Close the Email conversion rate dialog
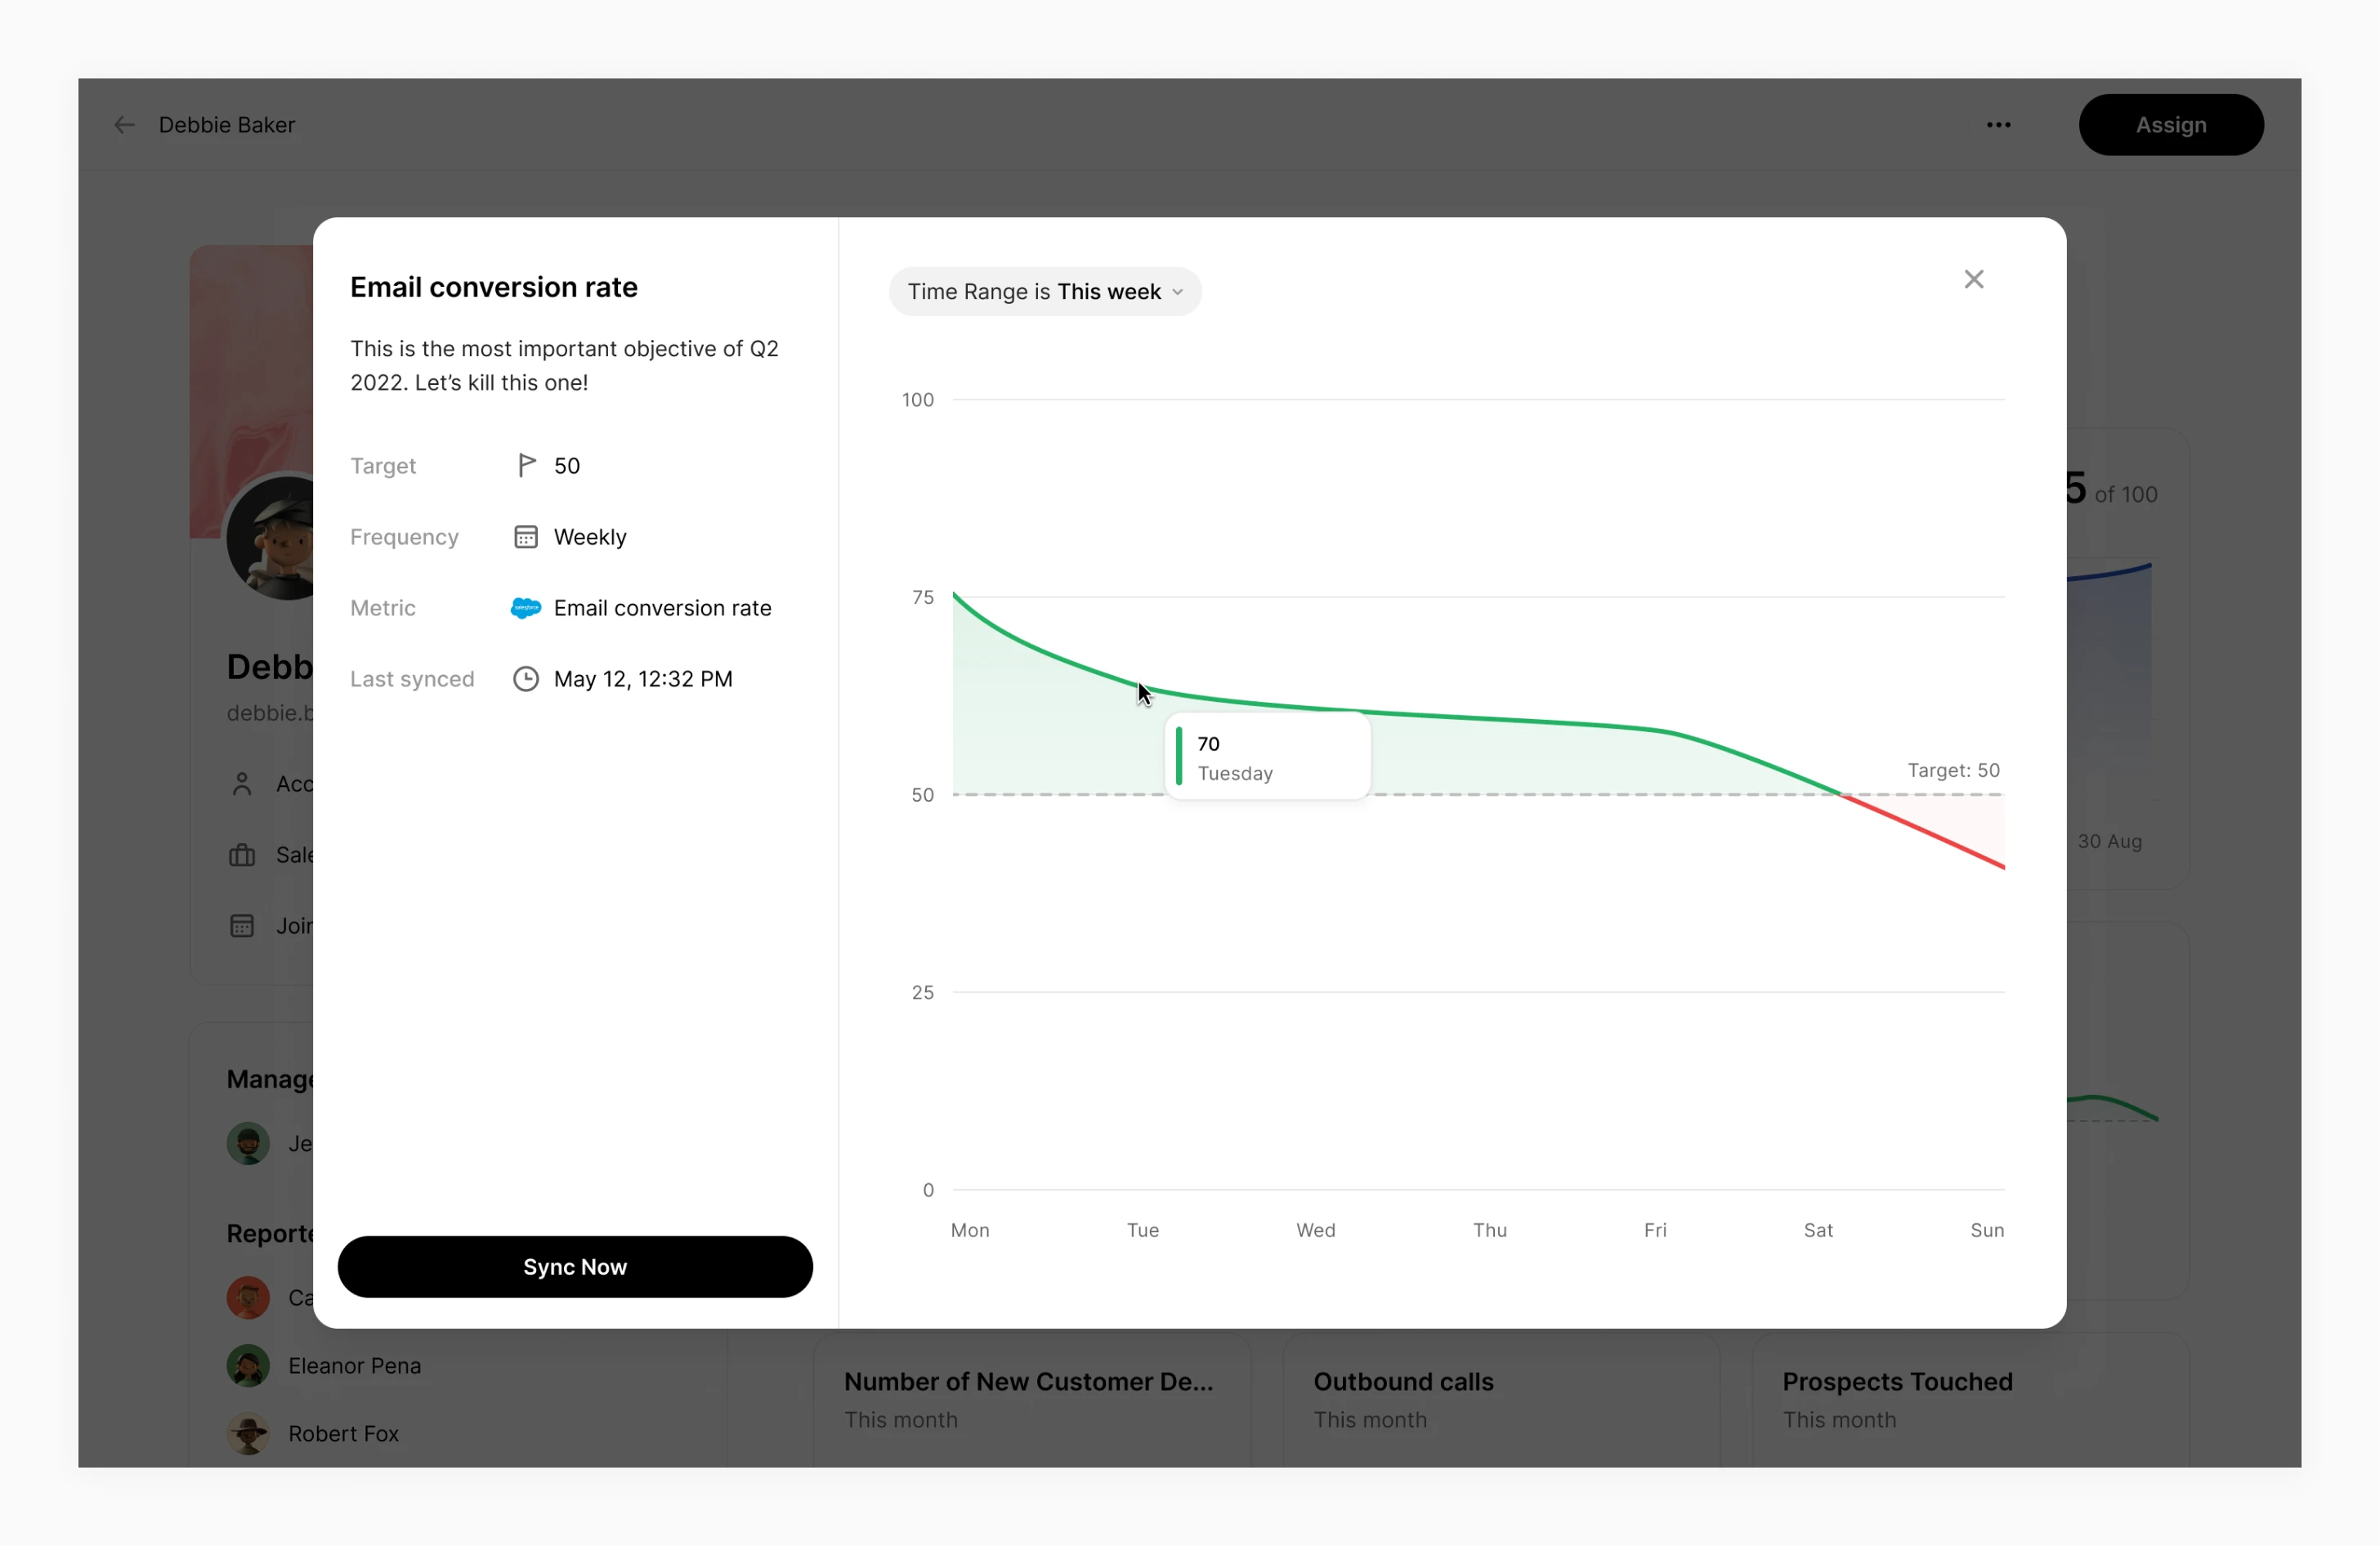Image resolution: width=2380 pixels, height=1546 pixels. click(1973, 279)
